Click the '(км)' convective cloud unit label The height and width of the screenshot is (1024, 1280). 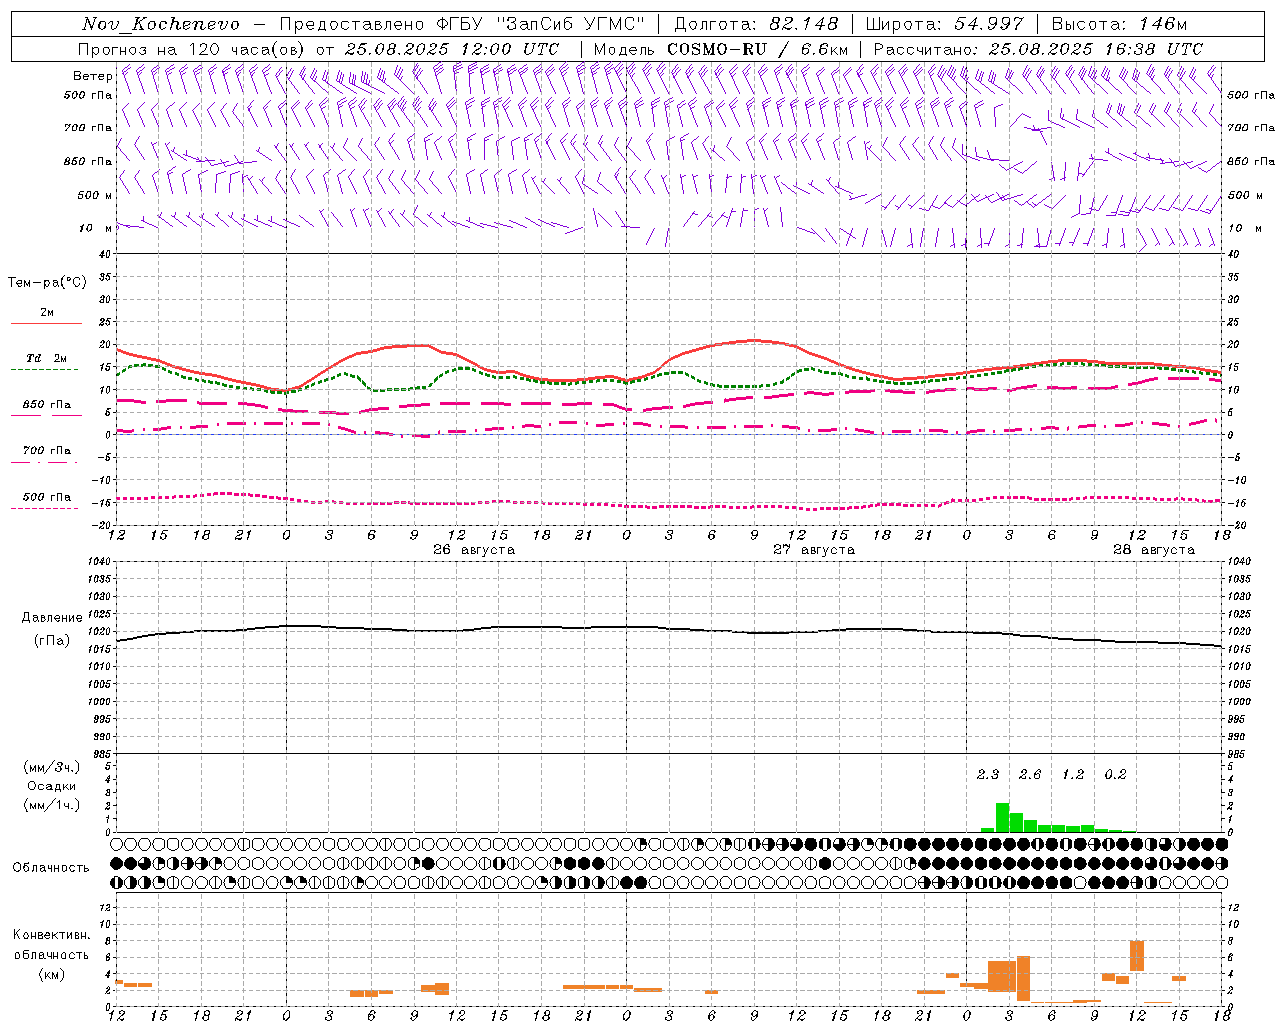pyautogui.click(x=52, y=974)
